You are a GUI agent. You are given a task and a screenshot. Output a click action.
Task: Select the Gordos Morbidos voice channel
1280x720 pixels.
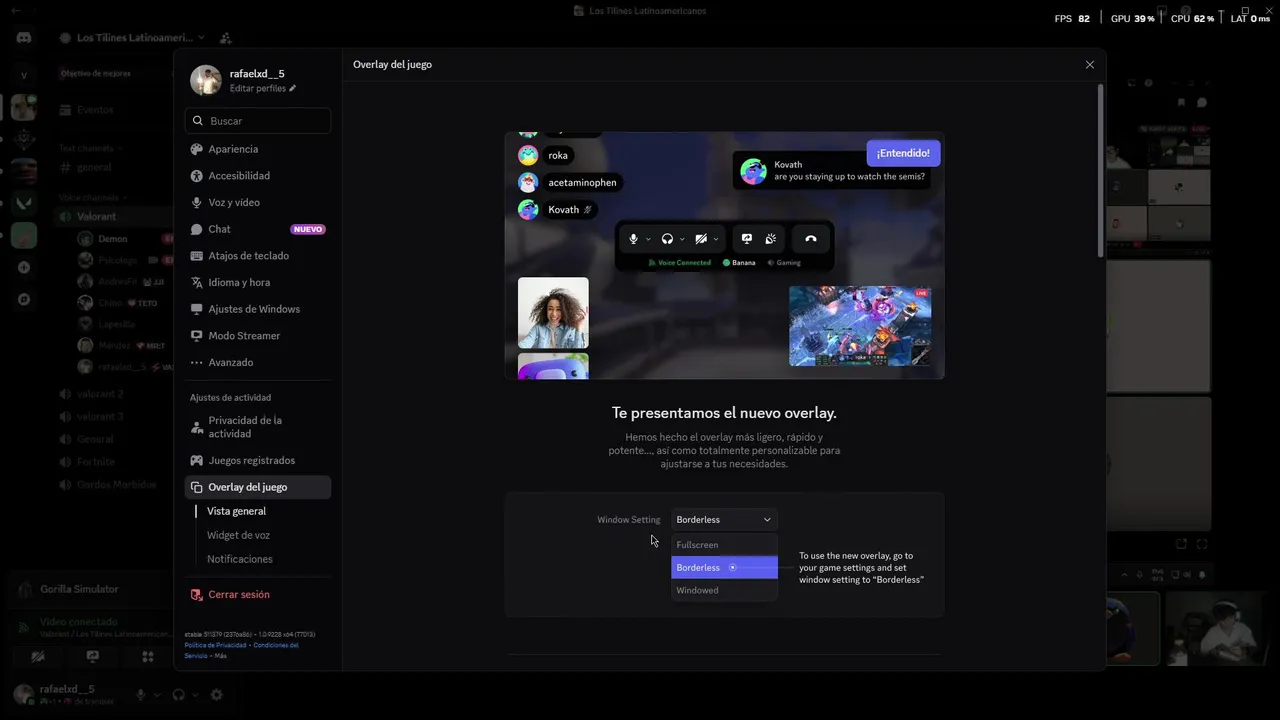117,485
